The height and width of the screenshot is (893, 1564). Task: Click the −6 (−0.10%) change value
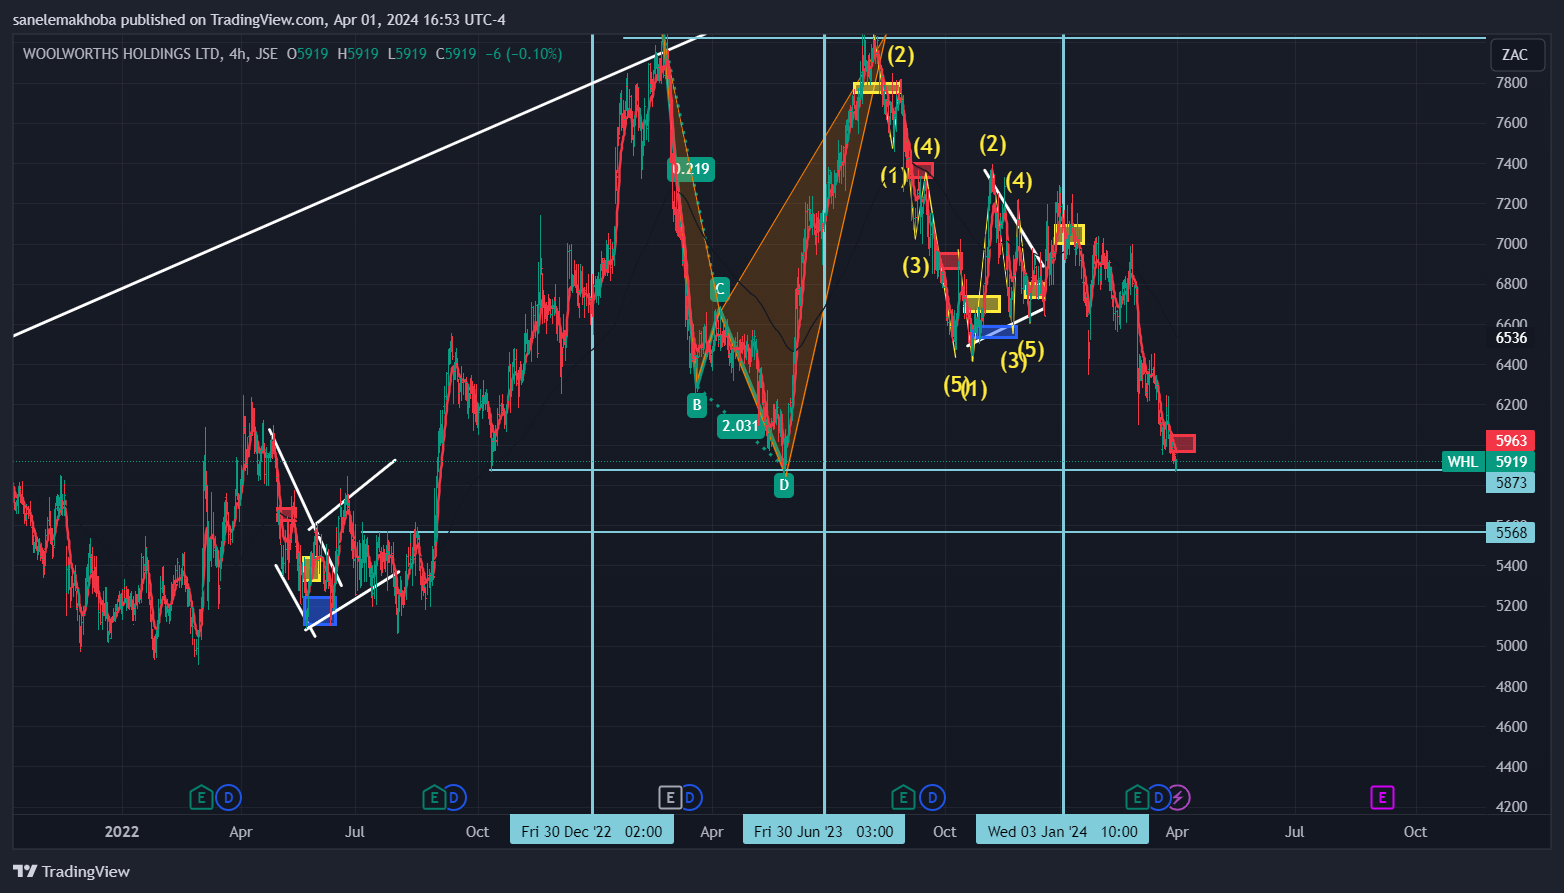523,54
